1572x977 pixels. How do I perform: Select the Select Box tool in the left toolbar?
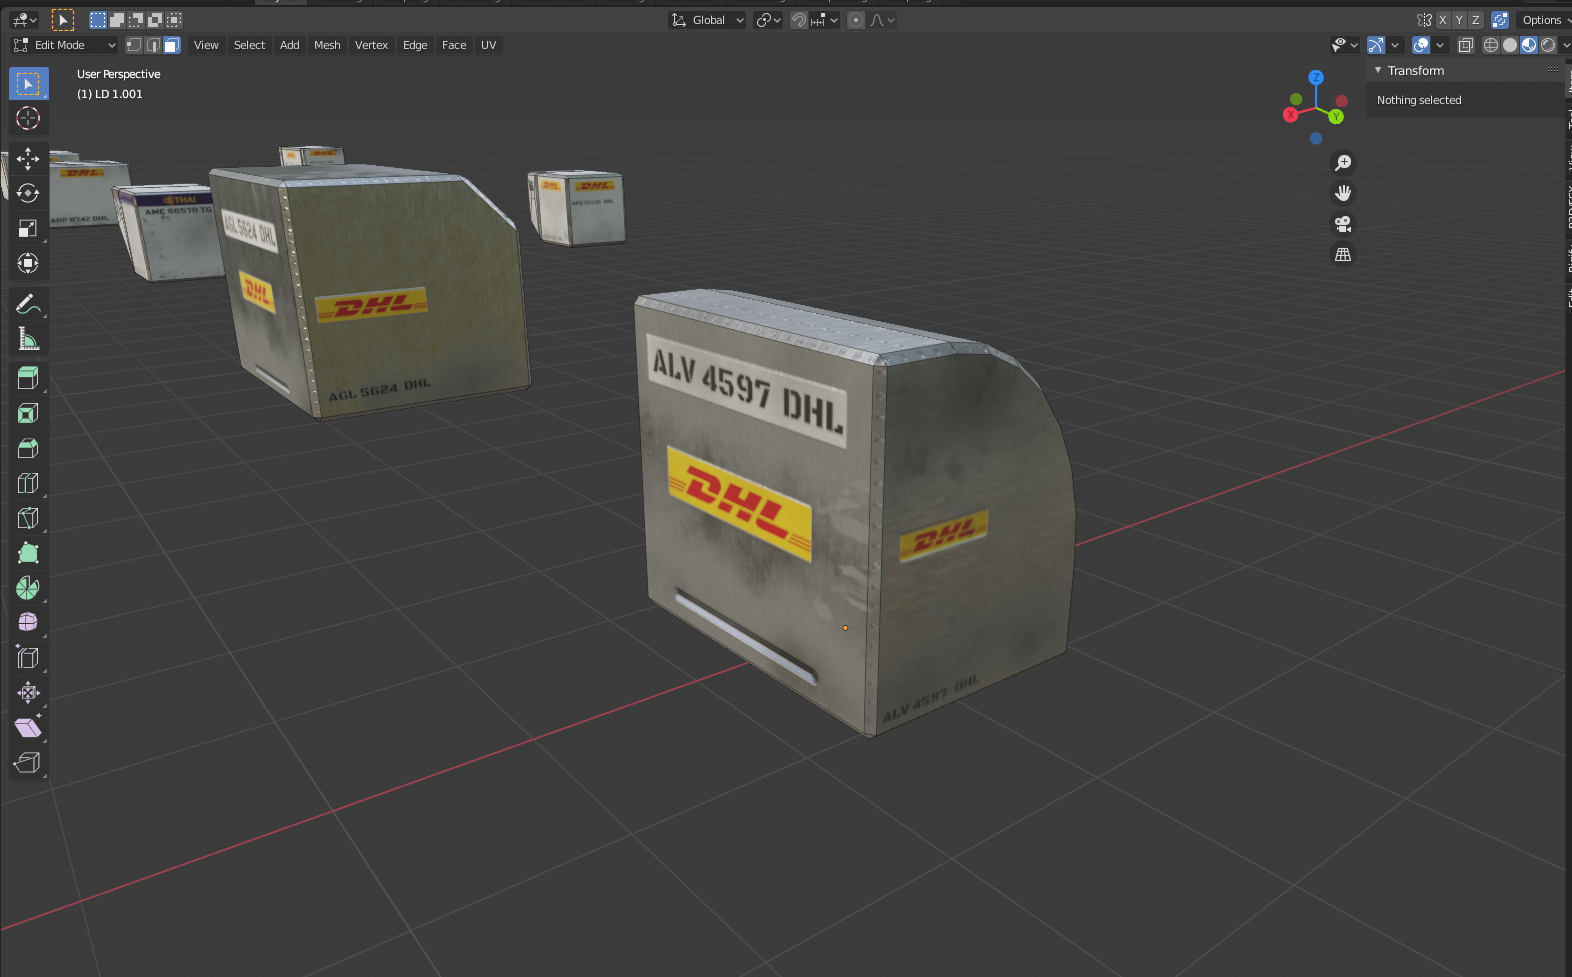(x=28, y=84)
